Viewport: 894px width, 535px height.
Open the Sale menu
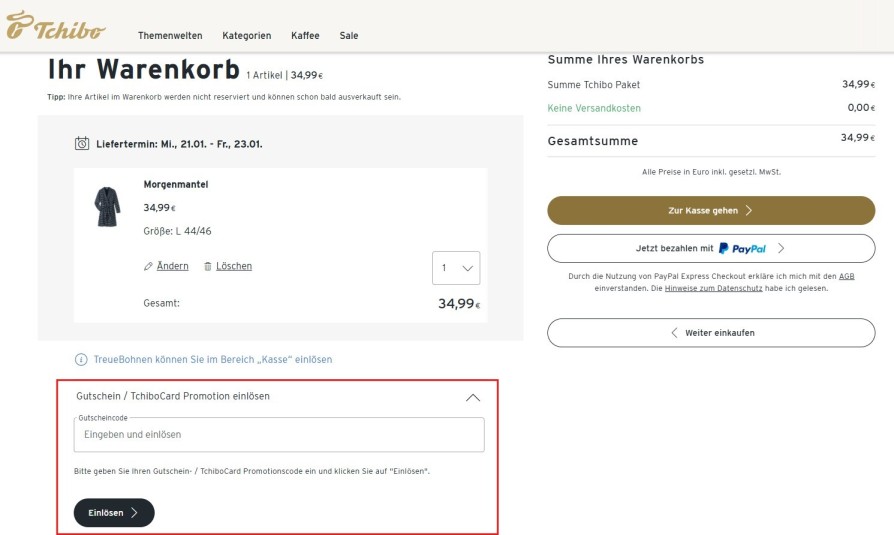[349, 35]
